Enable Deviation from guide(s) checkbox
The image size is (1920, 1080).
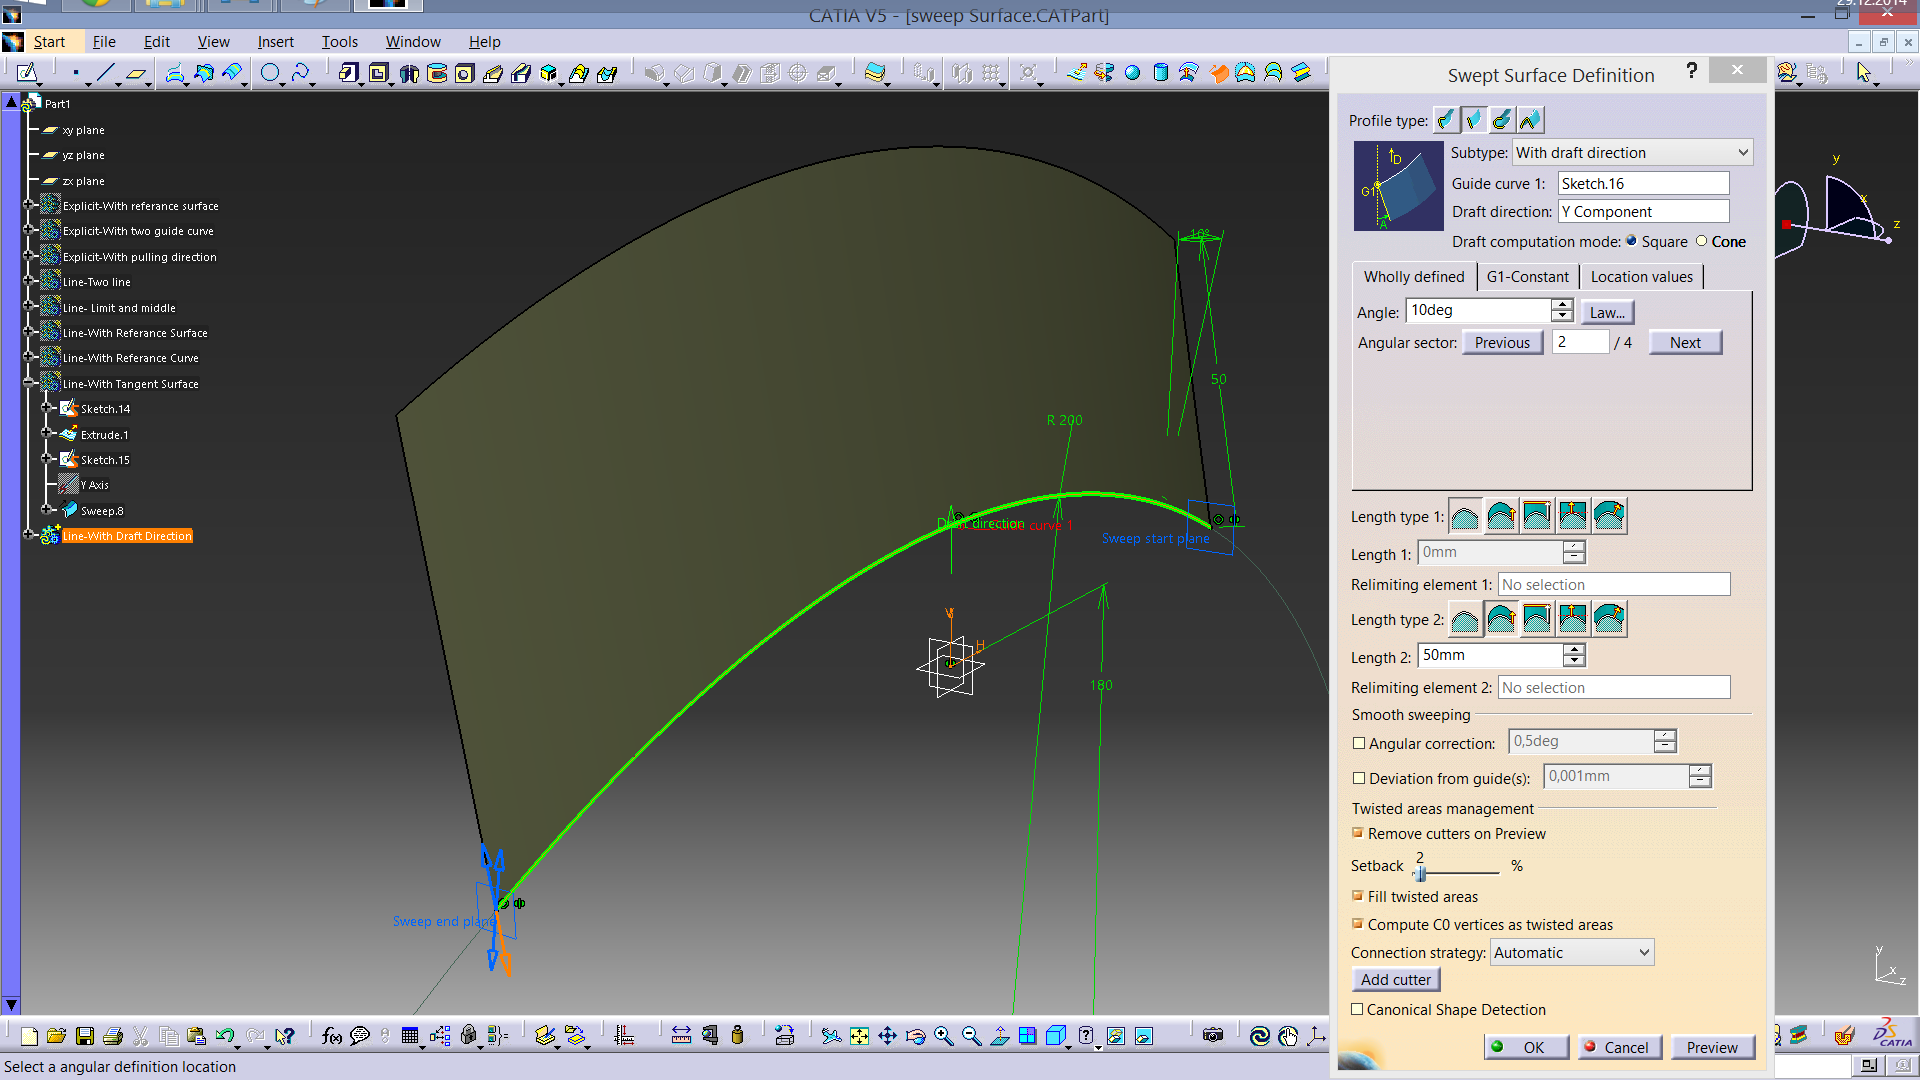[1358, 778]
